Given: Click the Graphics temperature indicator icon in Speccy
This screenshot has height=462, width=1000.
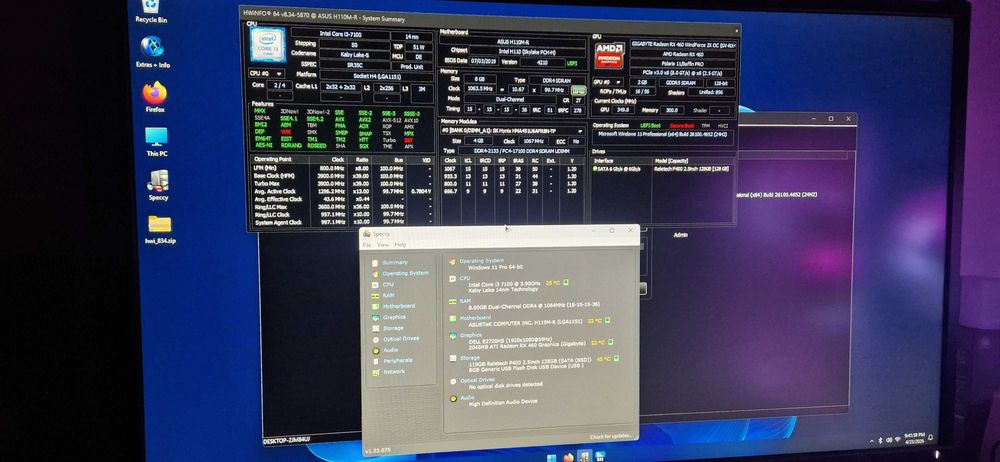Looking at the screenshot, I should pyautogui.click(x=610, y=342).
